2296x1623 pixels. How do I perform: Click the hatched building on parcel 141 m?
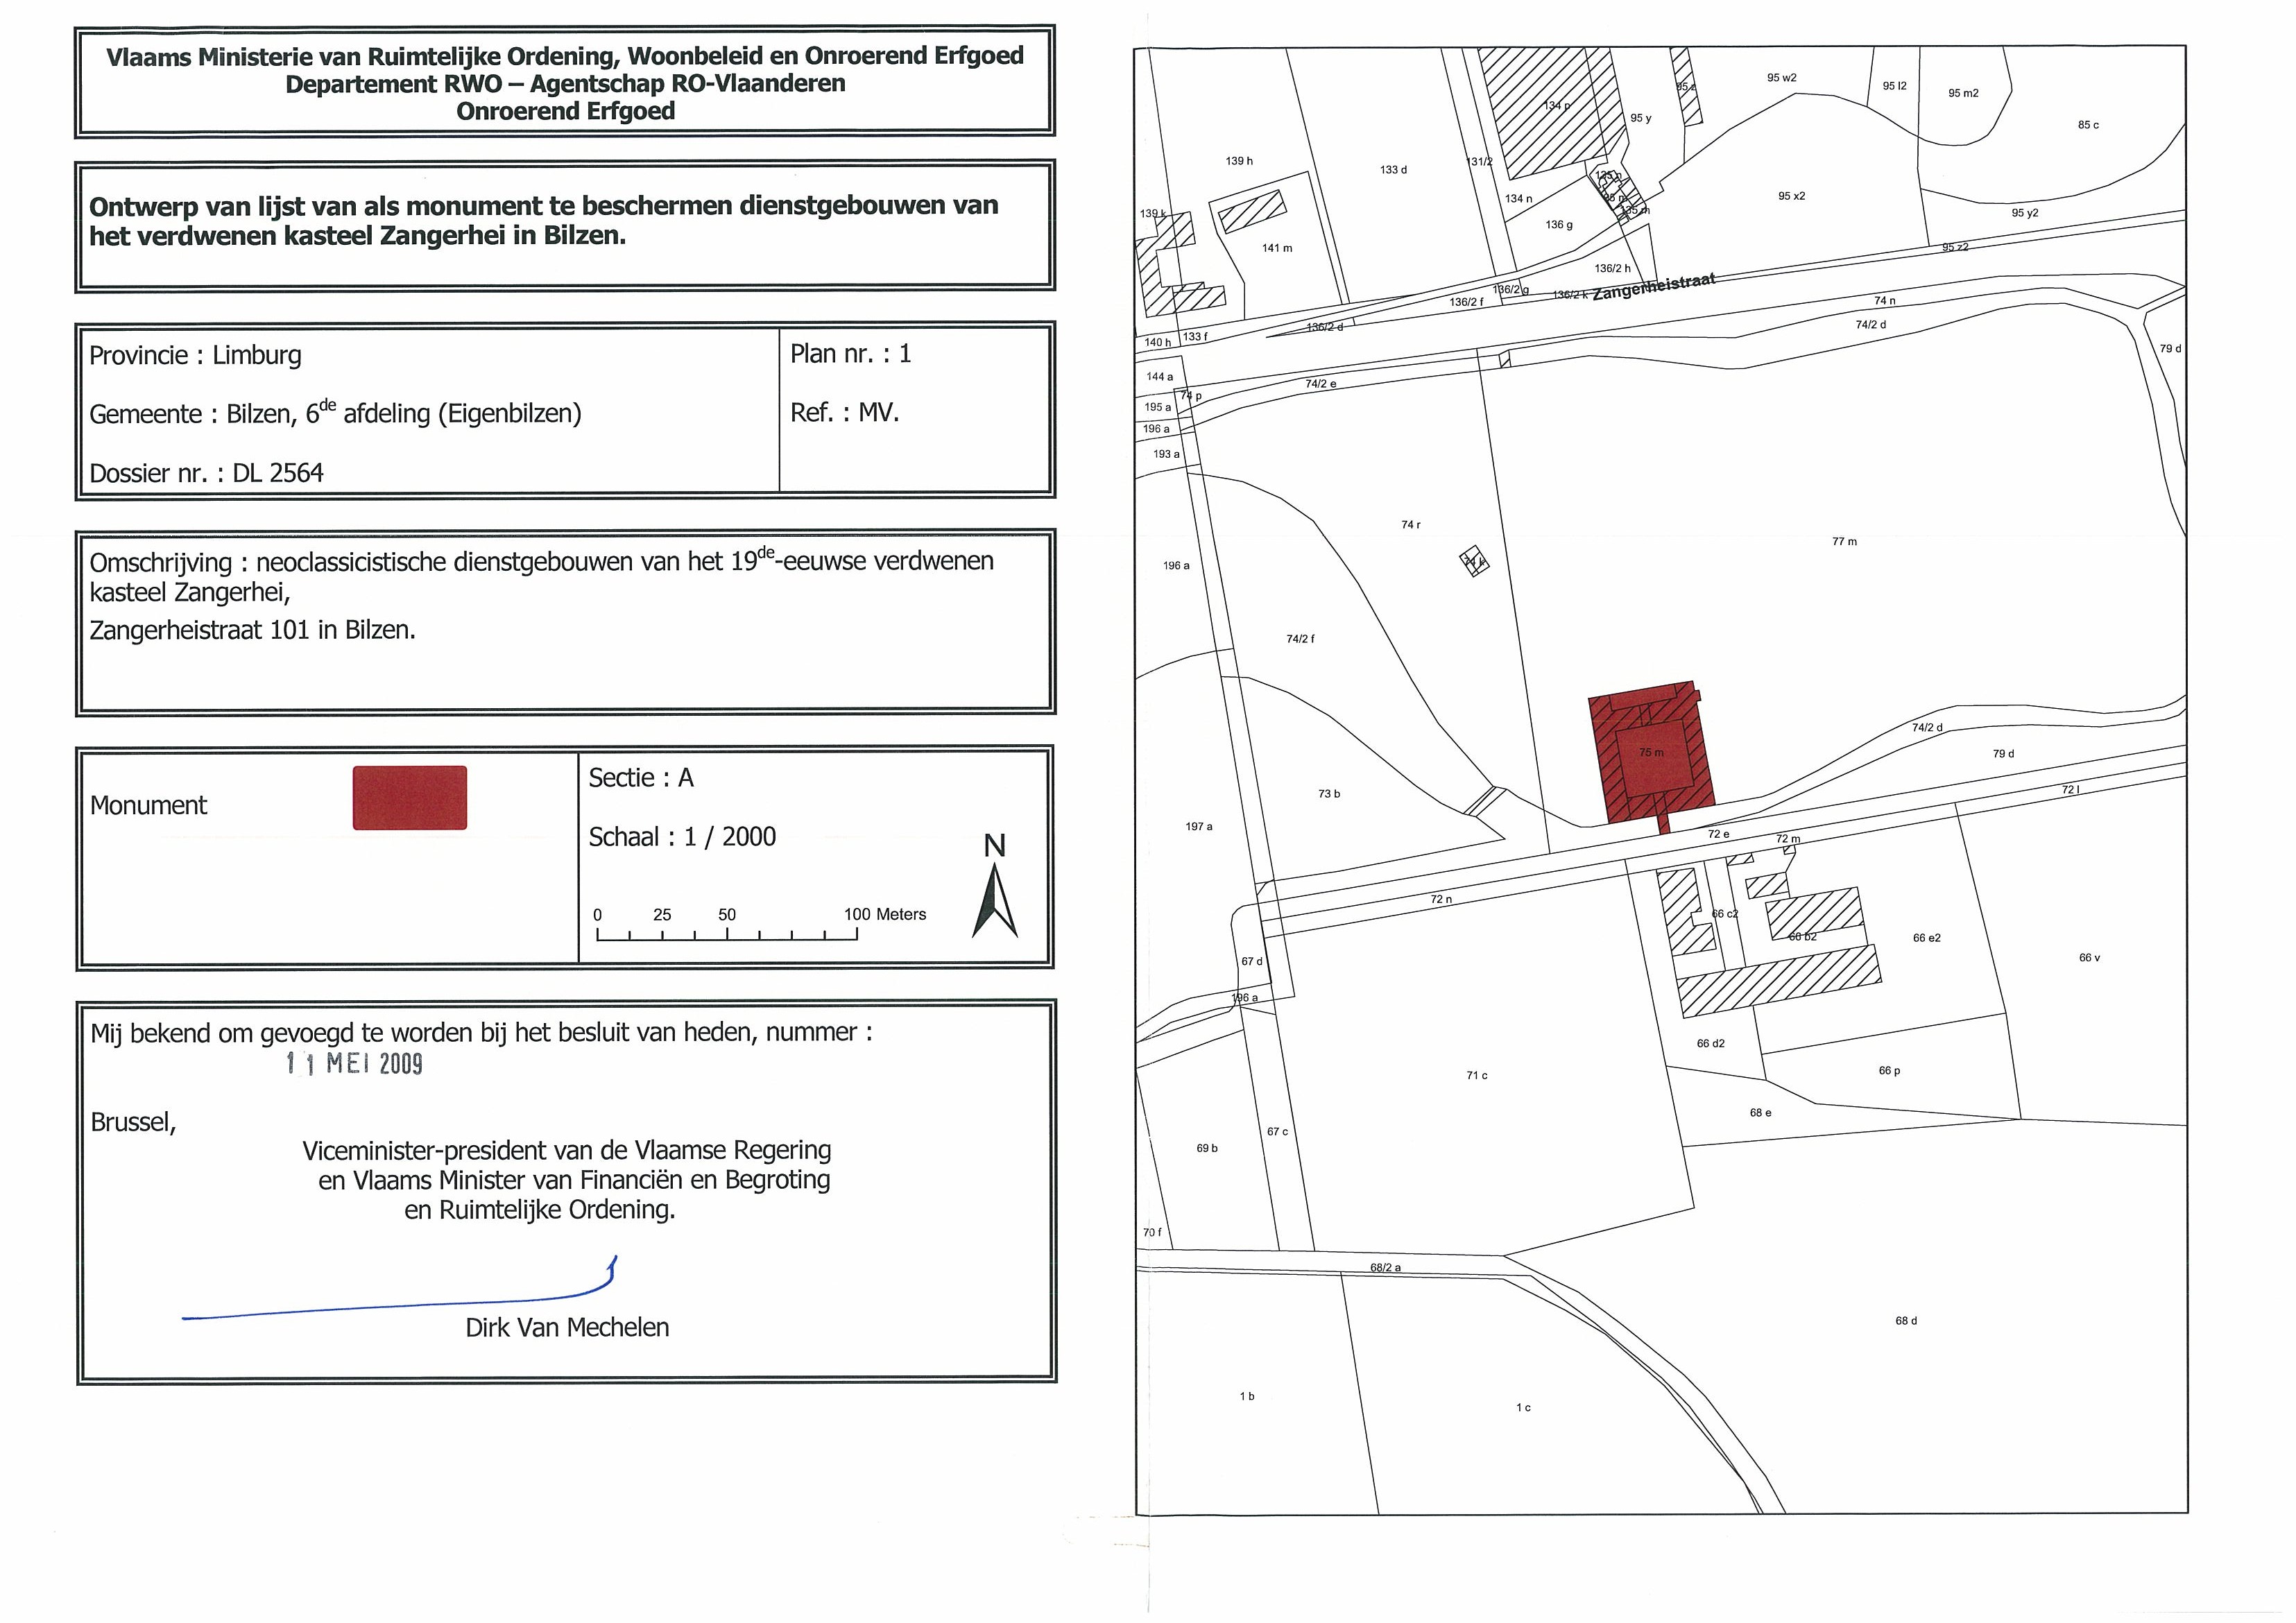click(x=1252, y=212)
